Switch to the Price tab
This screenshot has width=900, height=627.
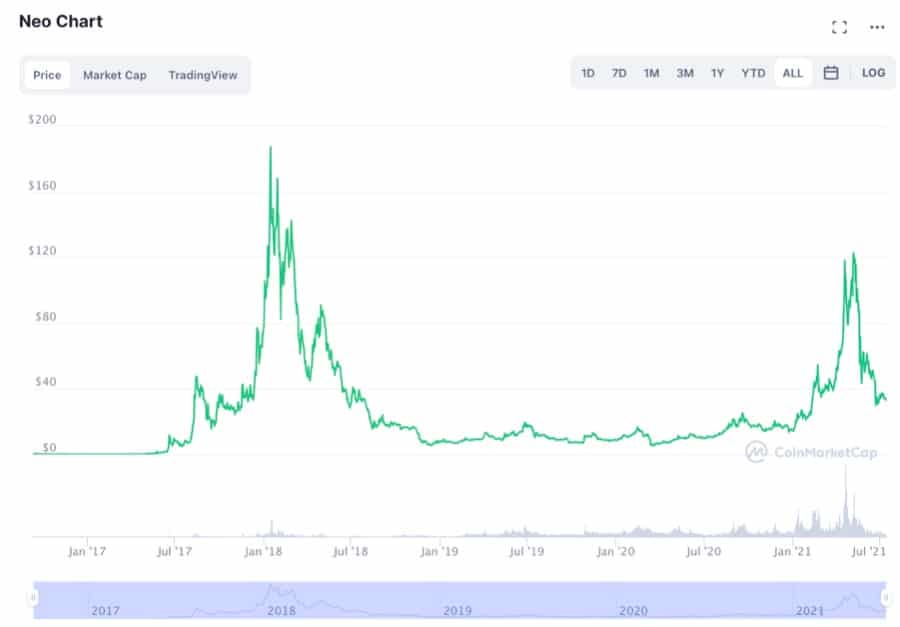pos(47,75)
